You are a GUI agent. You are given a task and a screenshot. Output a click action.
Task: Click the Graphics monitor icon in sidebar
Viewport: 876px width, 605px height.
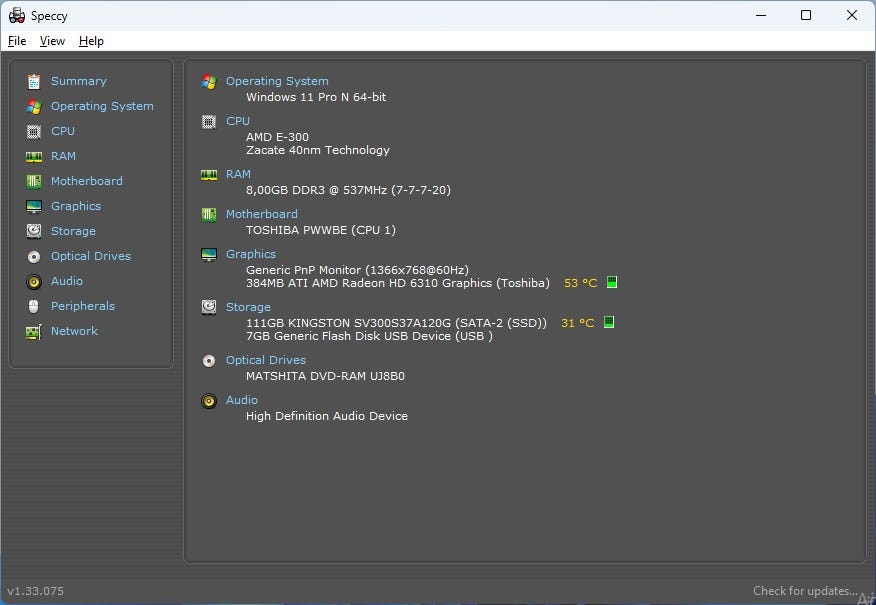(34, 207)
